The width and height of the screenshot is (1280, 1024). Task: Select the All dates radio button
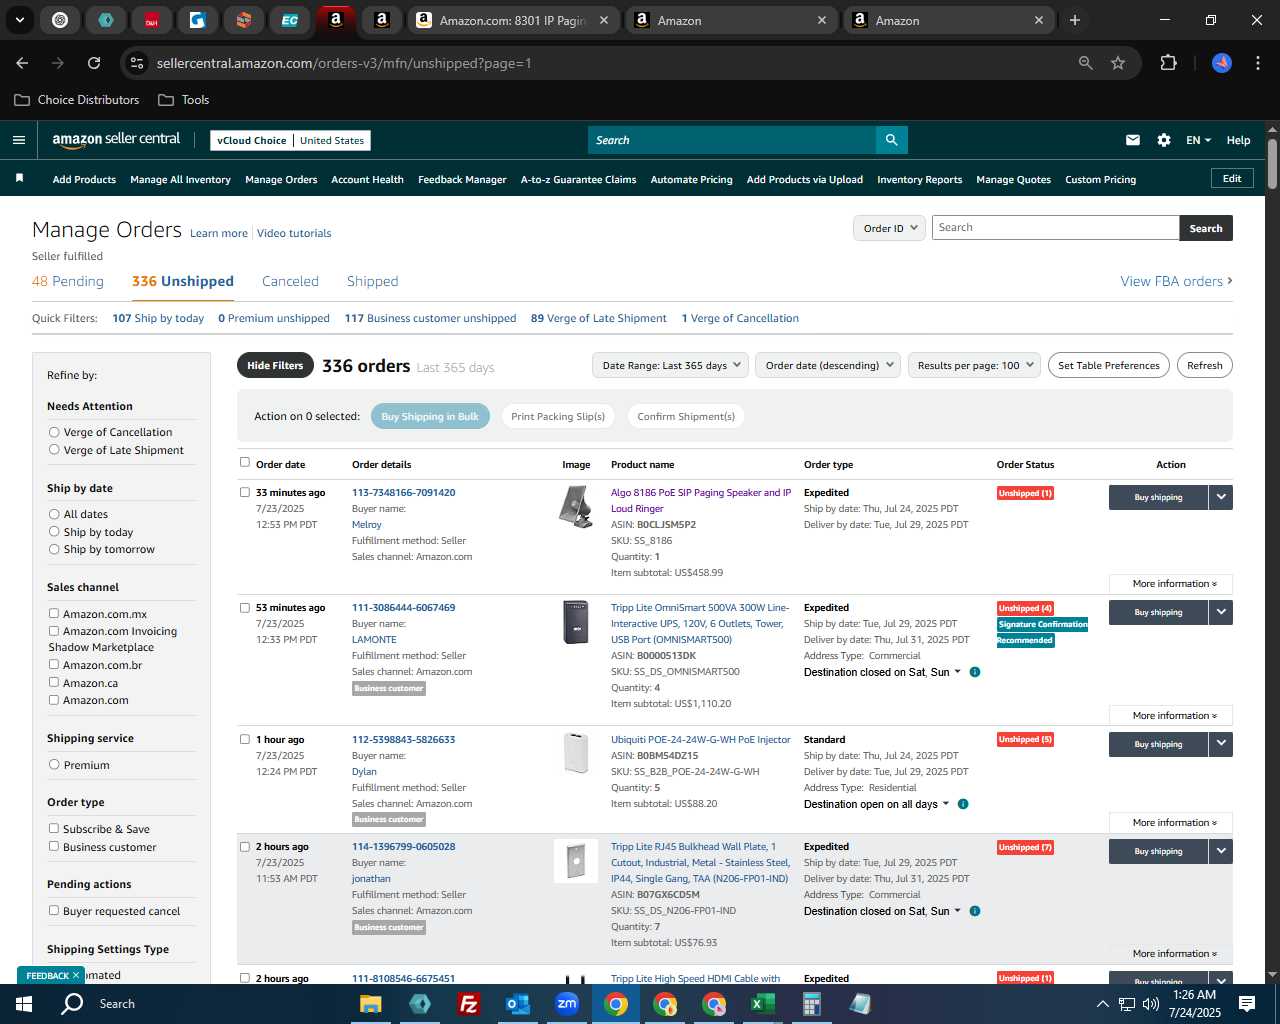pos(54,514)
